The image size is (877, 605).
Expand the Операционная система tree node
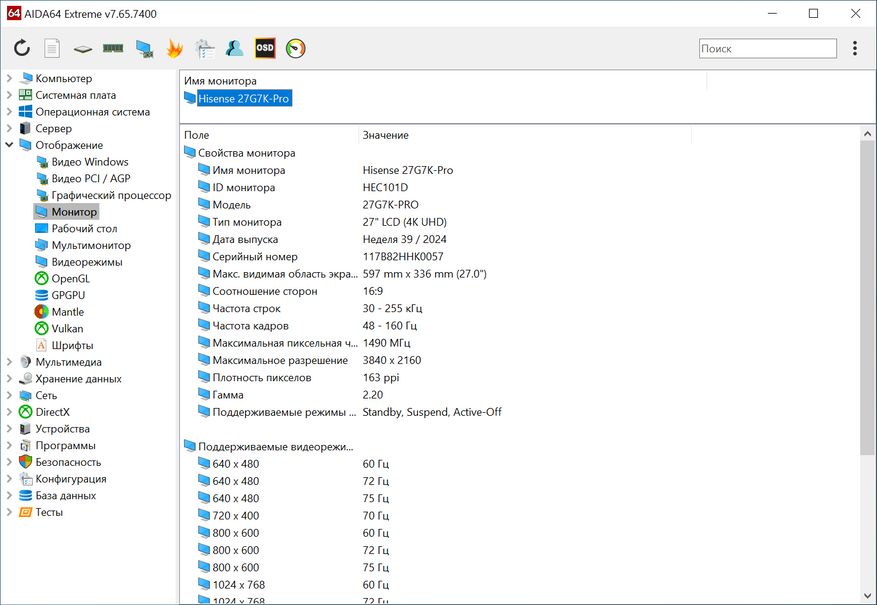point(9,112)
